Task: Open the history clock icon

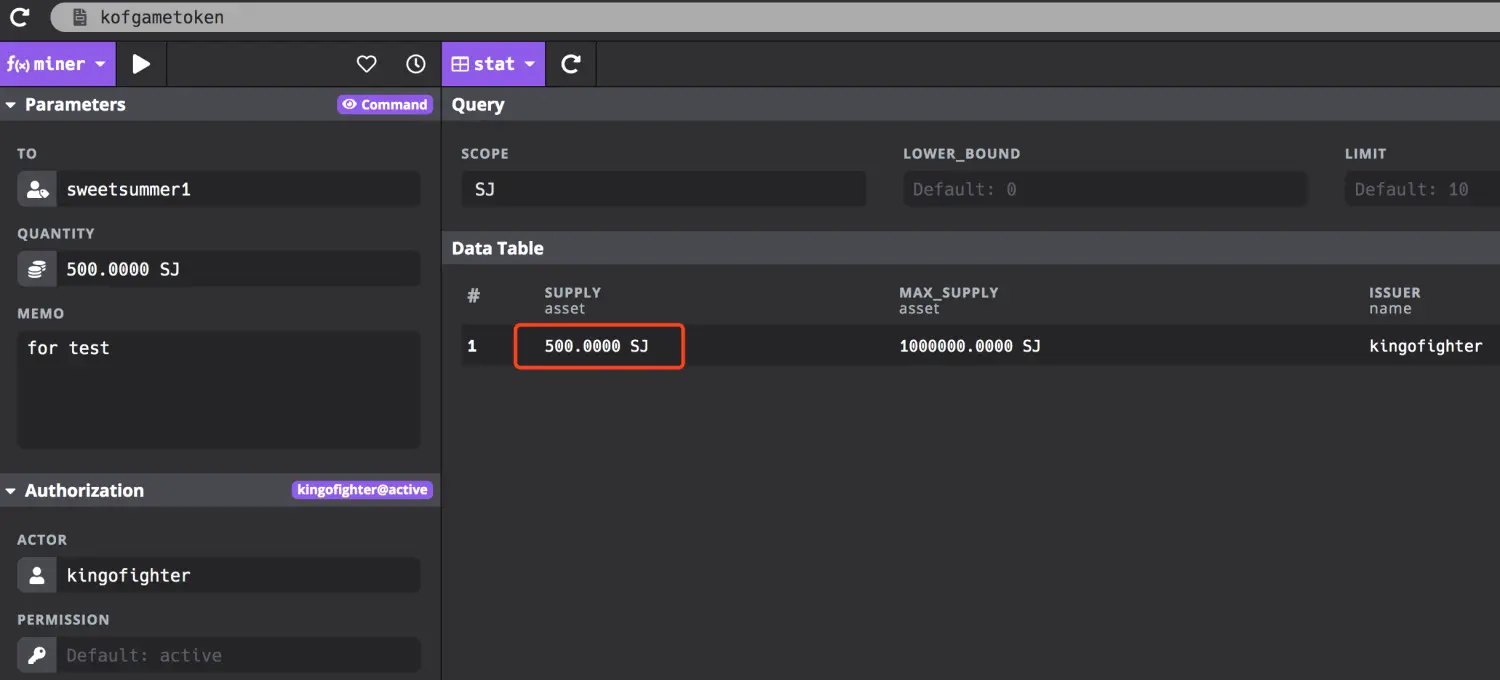Action: click(x=416, y=64)
